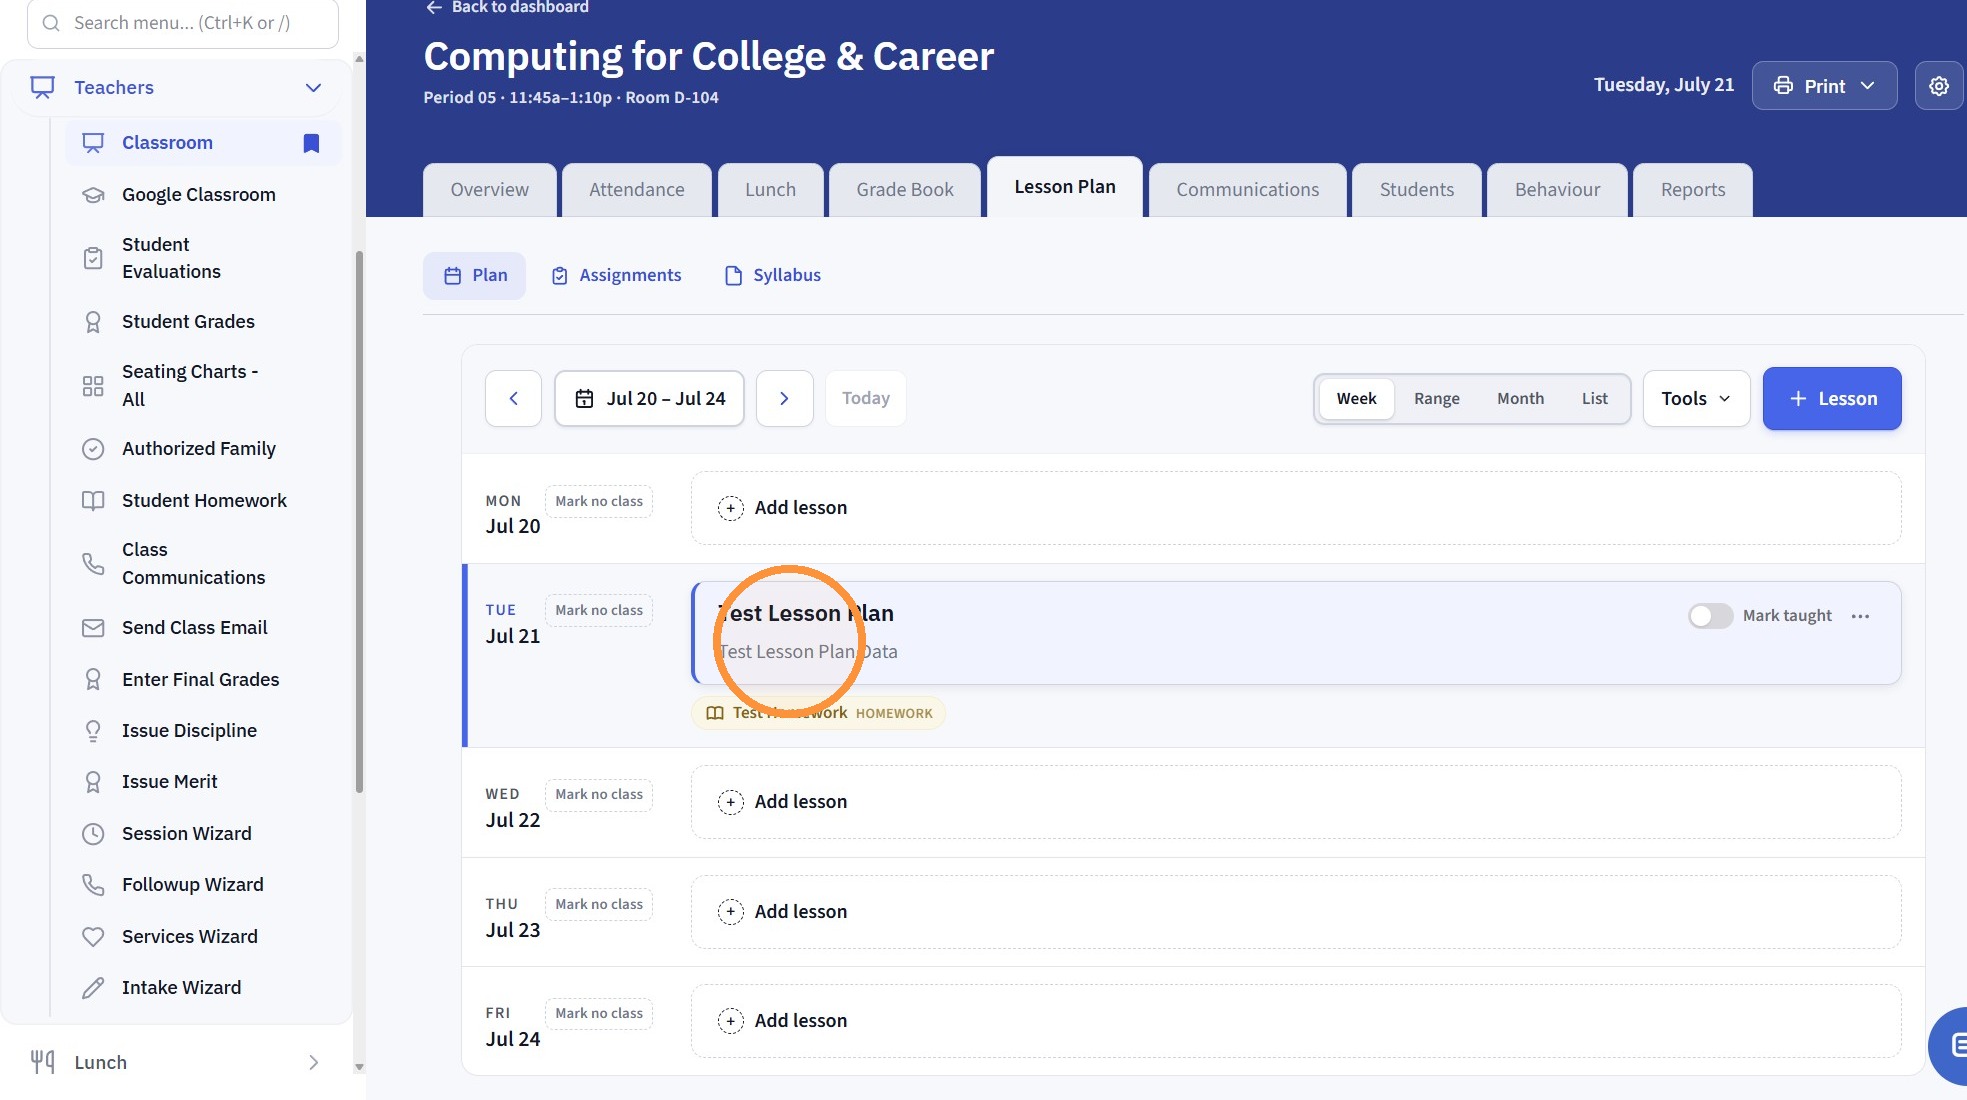Viewport: 1967px width, 1100px height.
Task: Open the Print dropdown menu
Action: pyautogui.click(x=1824, y=86)
